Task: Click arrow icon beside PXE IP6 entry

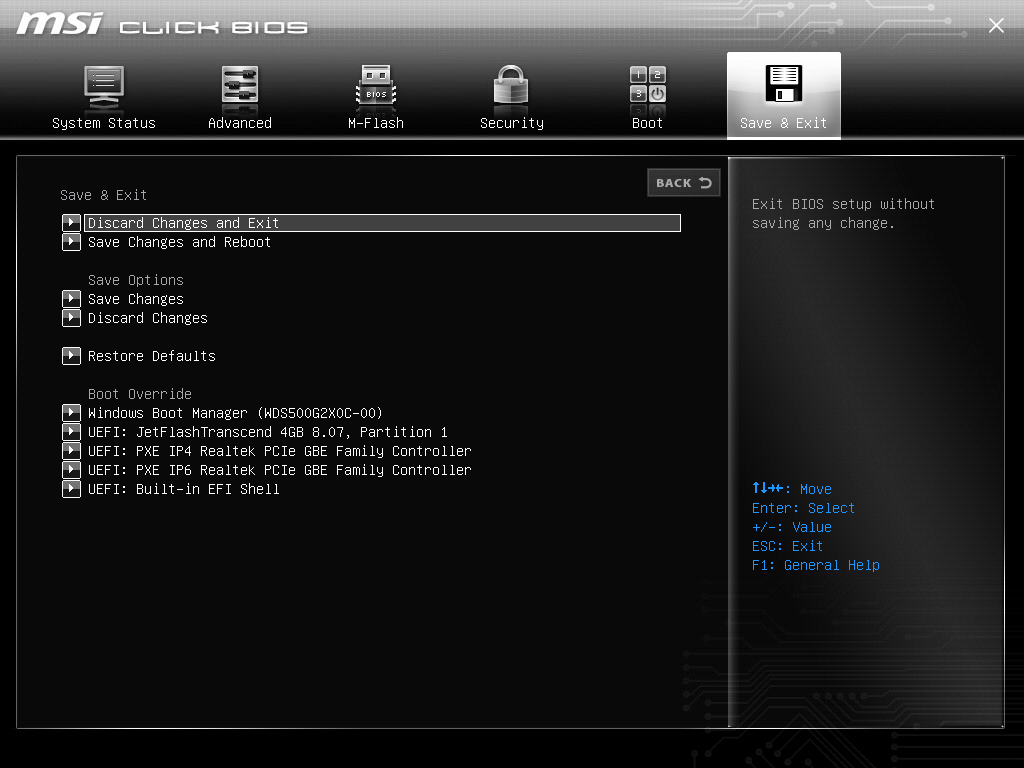Action: point(71,470)
